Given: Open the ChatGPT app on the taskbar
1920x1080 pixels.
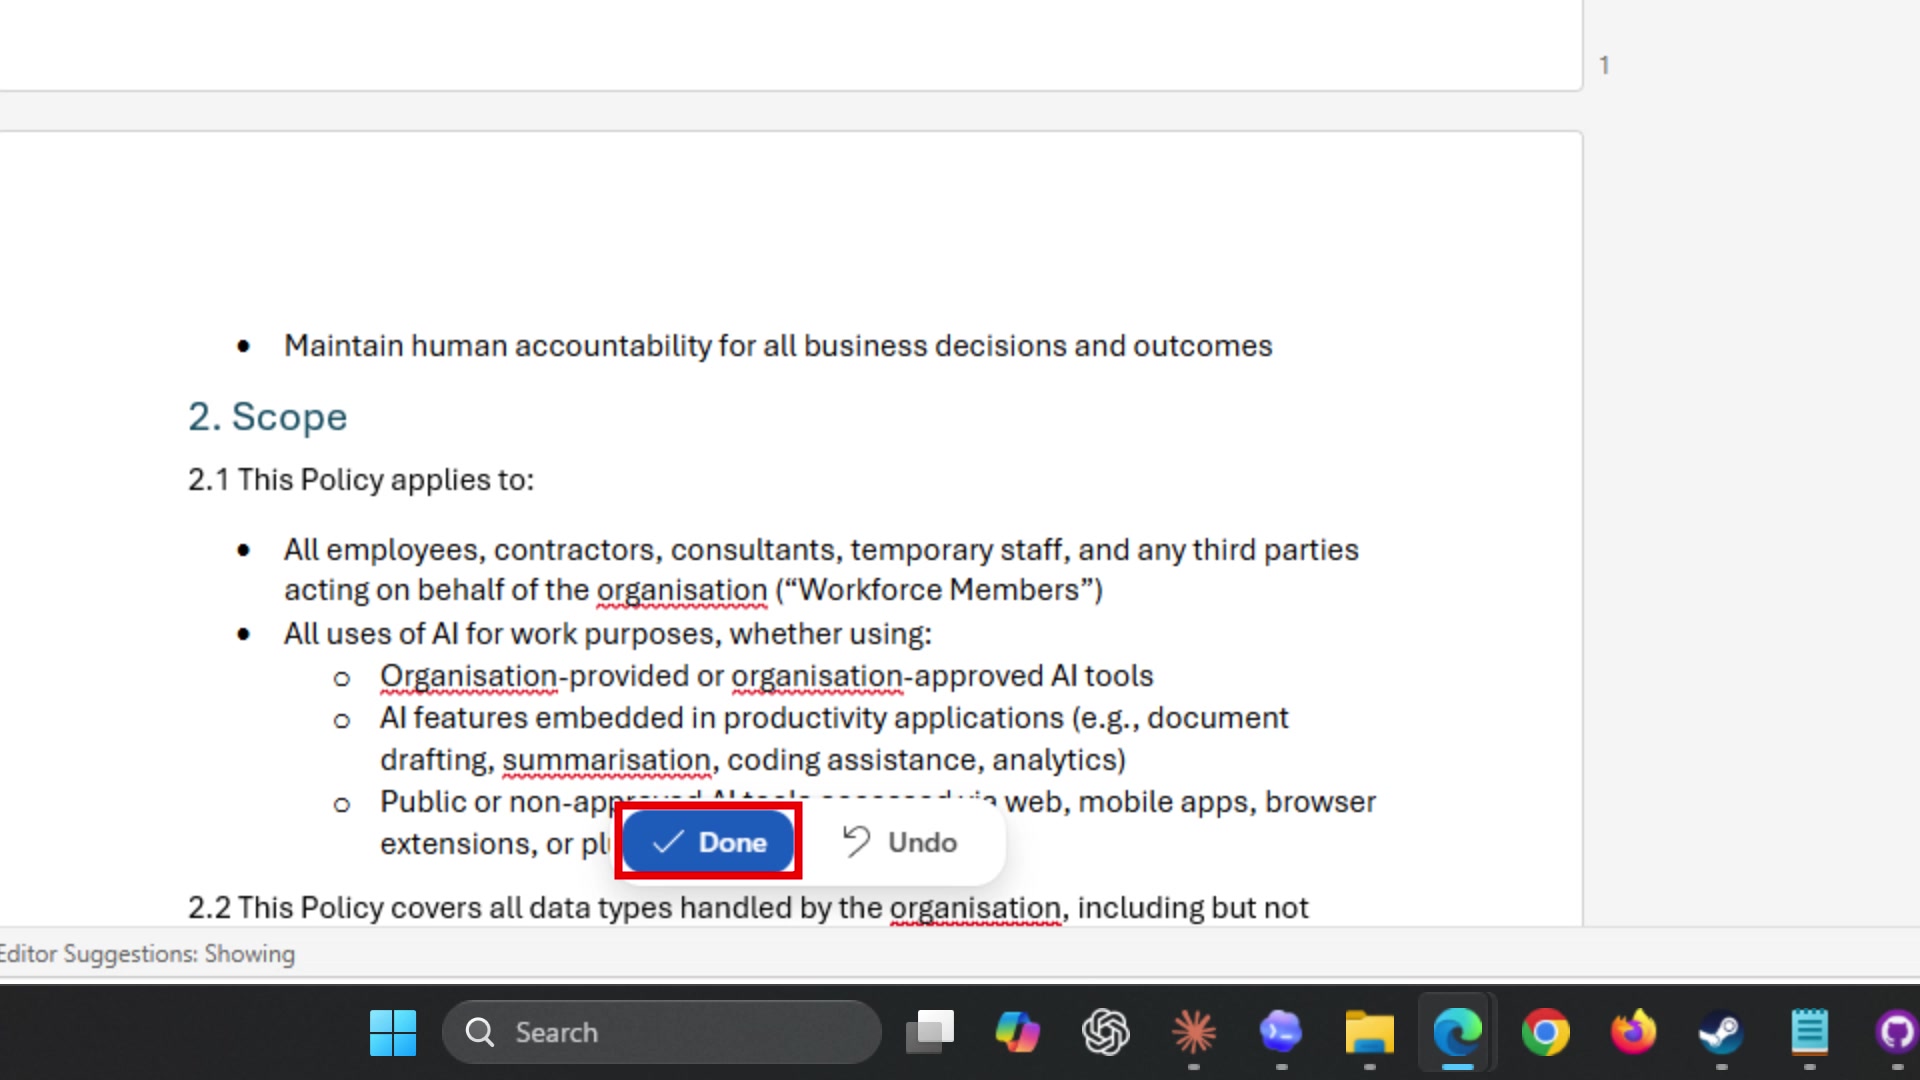Looking at the screenshot, I should [1106, 1032].
